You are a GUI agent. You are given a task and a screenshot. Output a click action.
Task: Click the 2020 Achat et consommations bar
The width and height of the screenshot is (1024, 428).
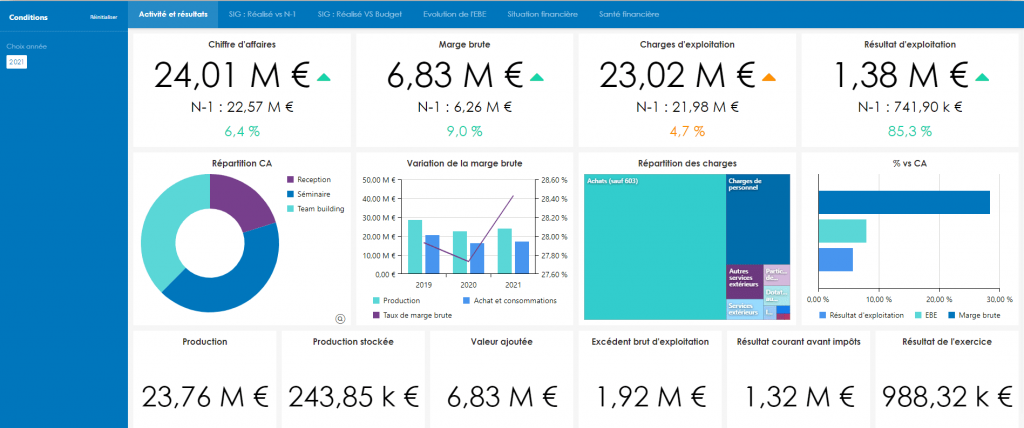coord(477,258)
